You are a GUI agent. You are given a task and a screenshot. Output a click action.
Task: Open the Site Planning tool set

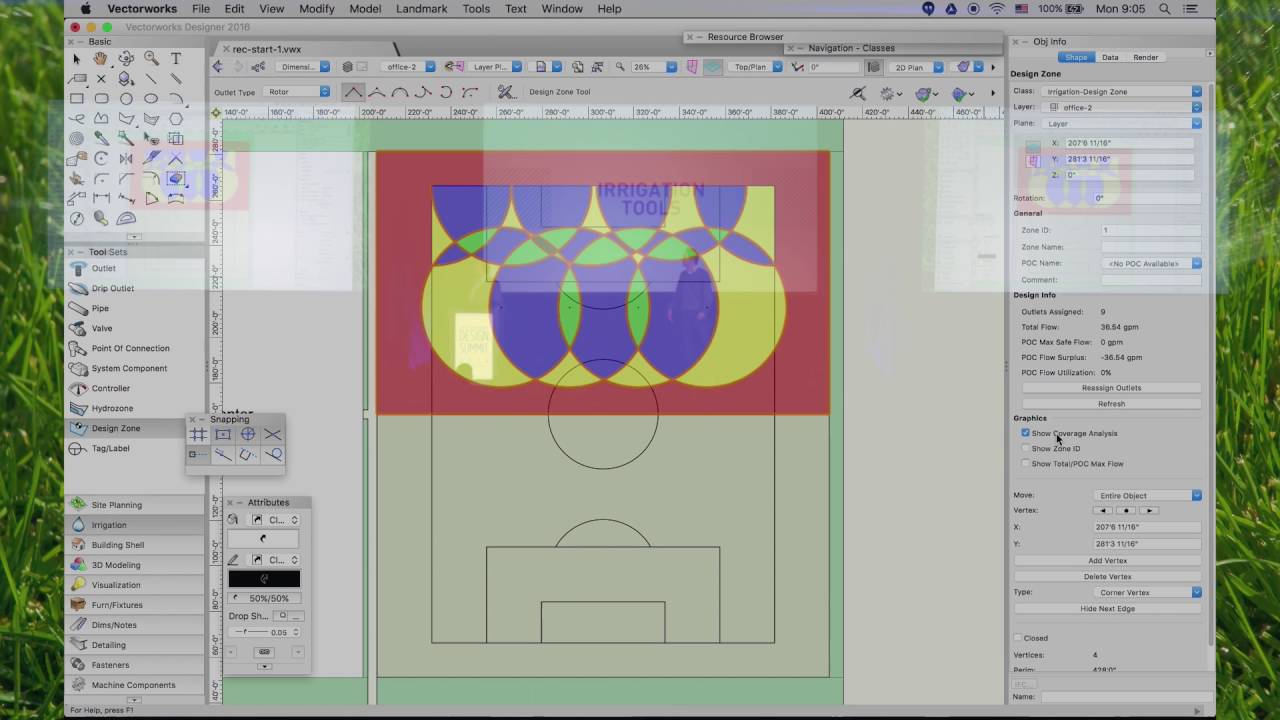coord(135,505)
